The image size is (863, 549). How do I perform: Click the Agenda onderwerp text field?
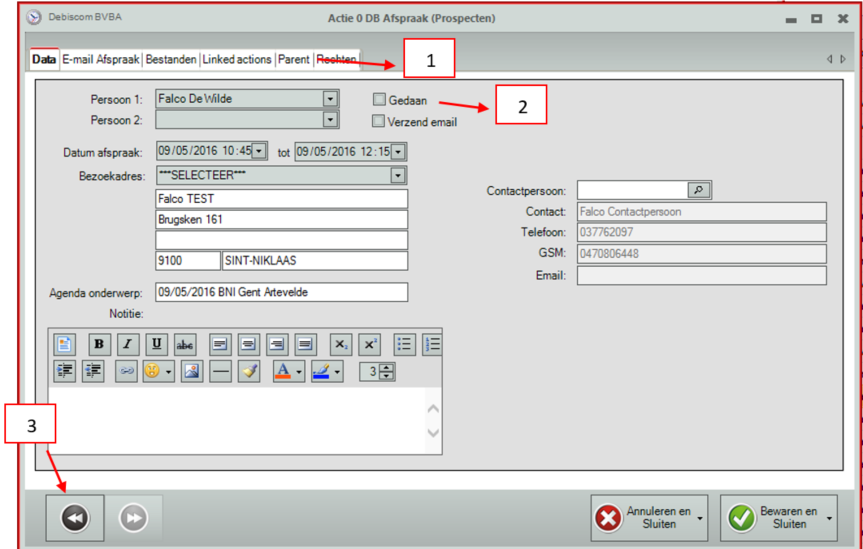(281, 293)
